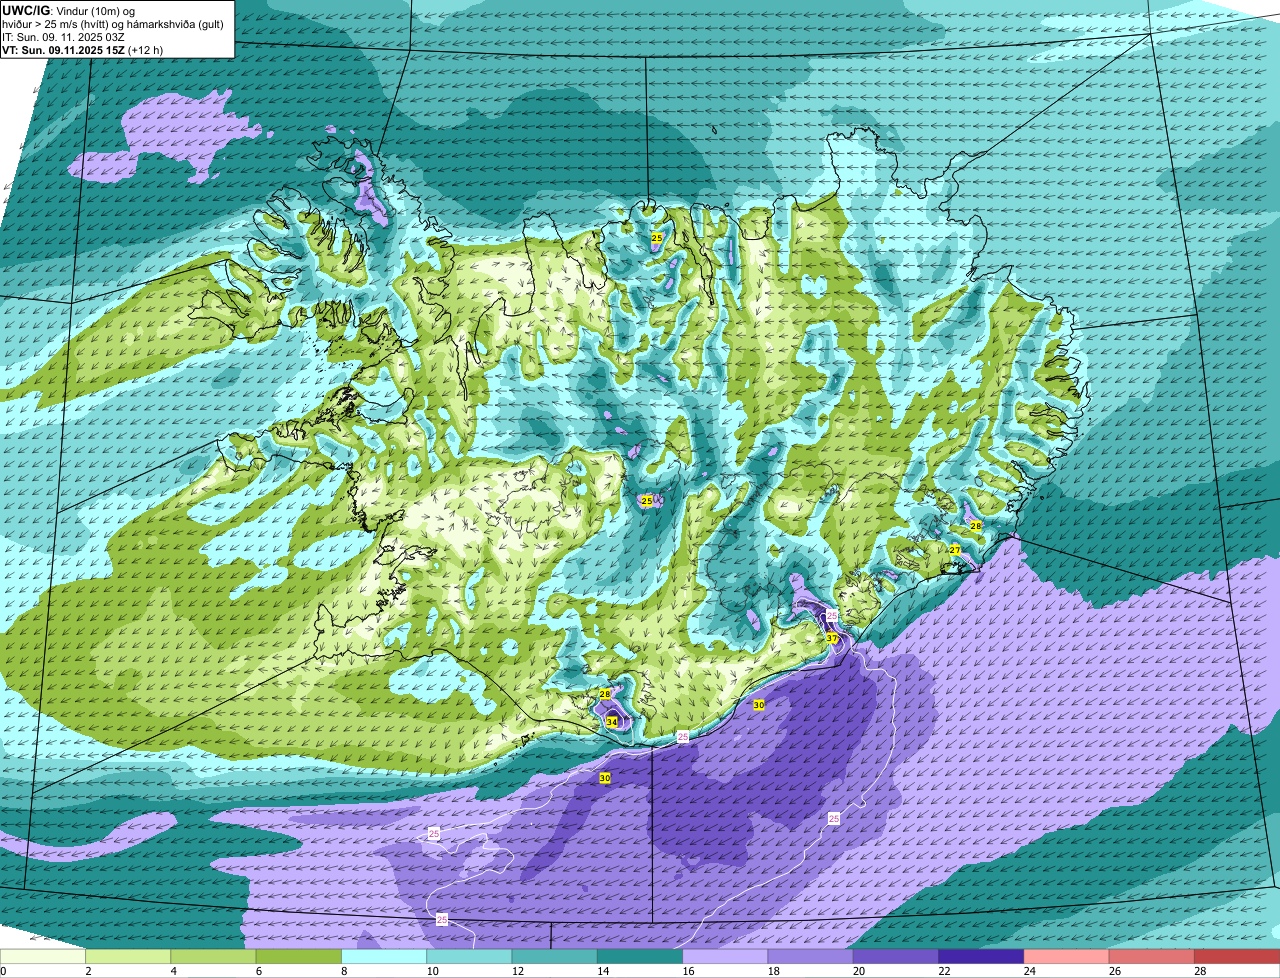Click the 24–26 m/s light salmon legend swatch
The width and height of the screenshot is (1280, 978).
[x=1066, y=957]
